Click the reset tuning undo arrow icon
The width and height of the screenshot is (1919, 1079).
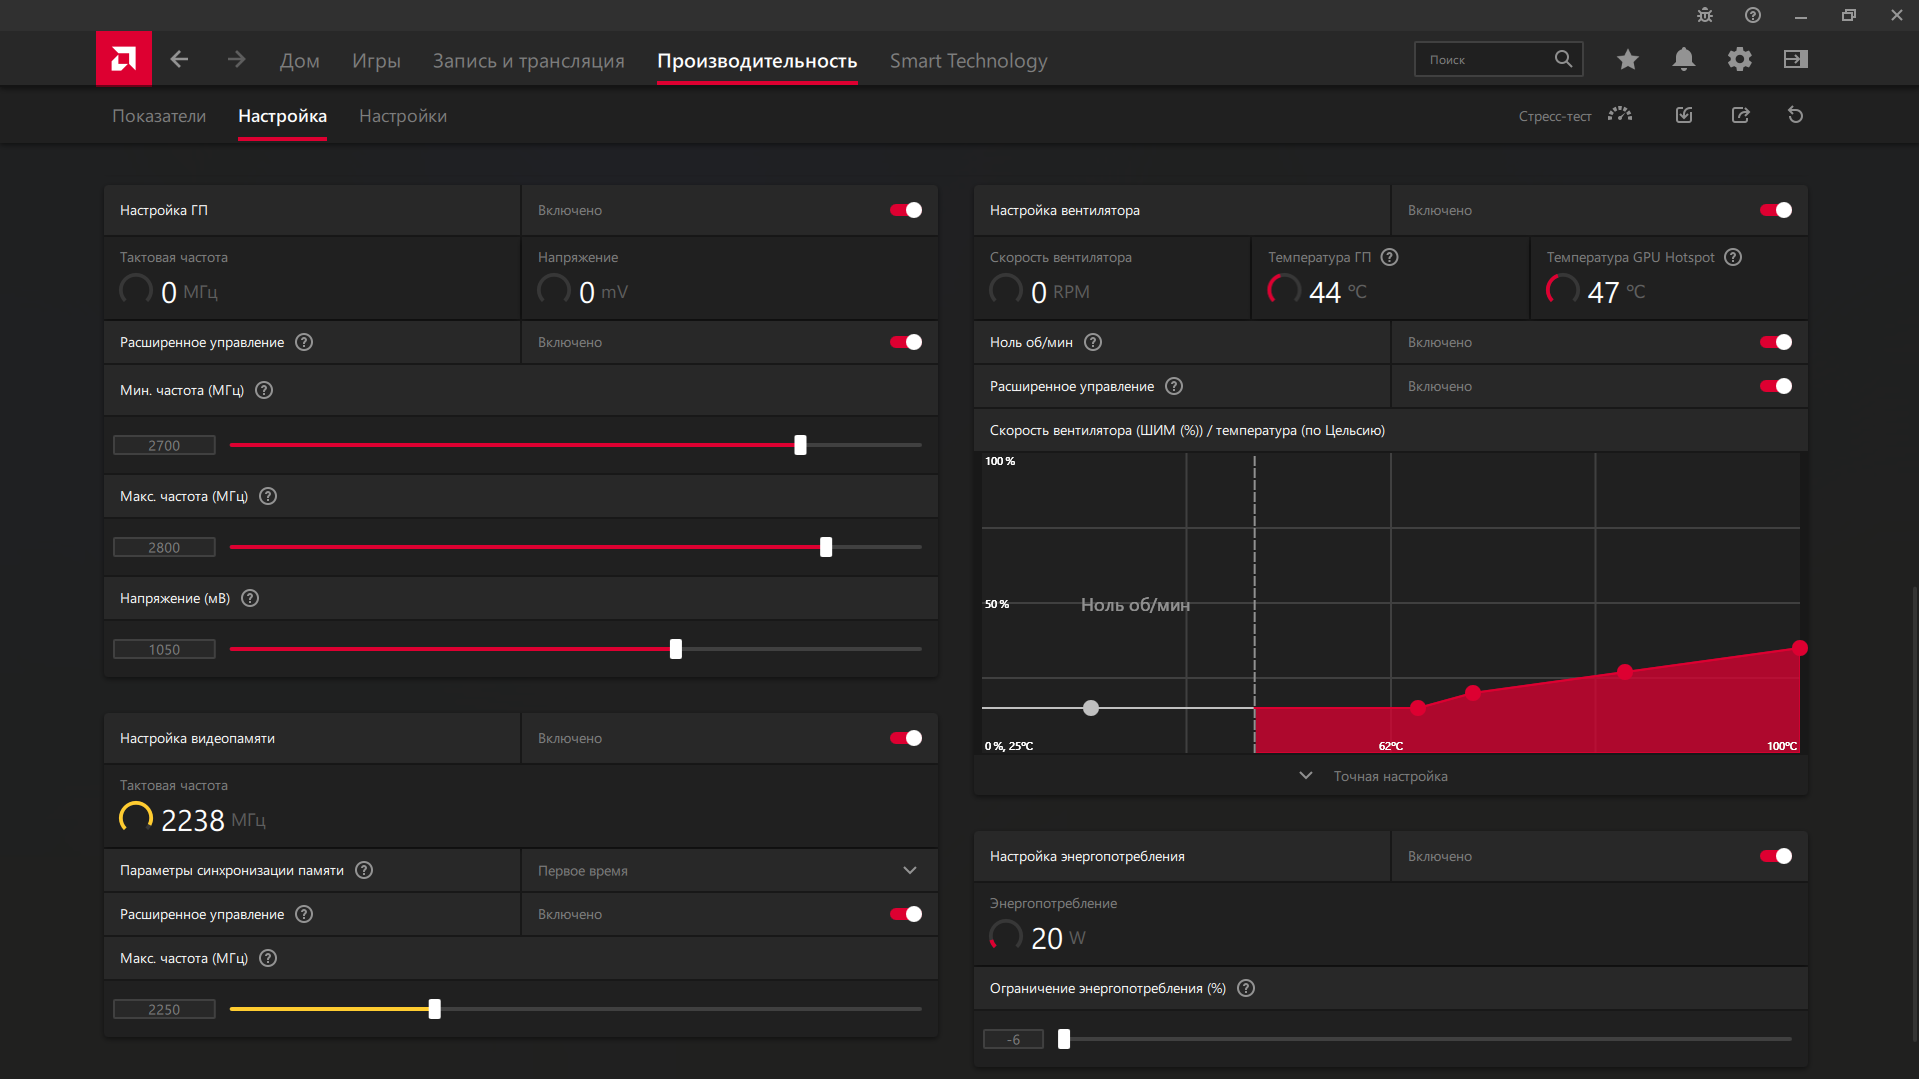(x=1795, y=116)
